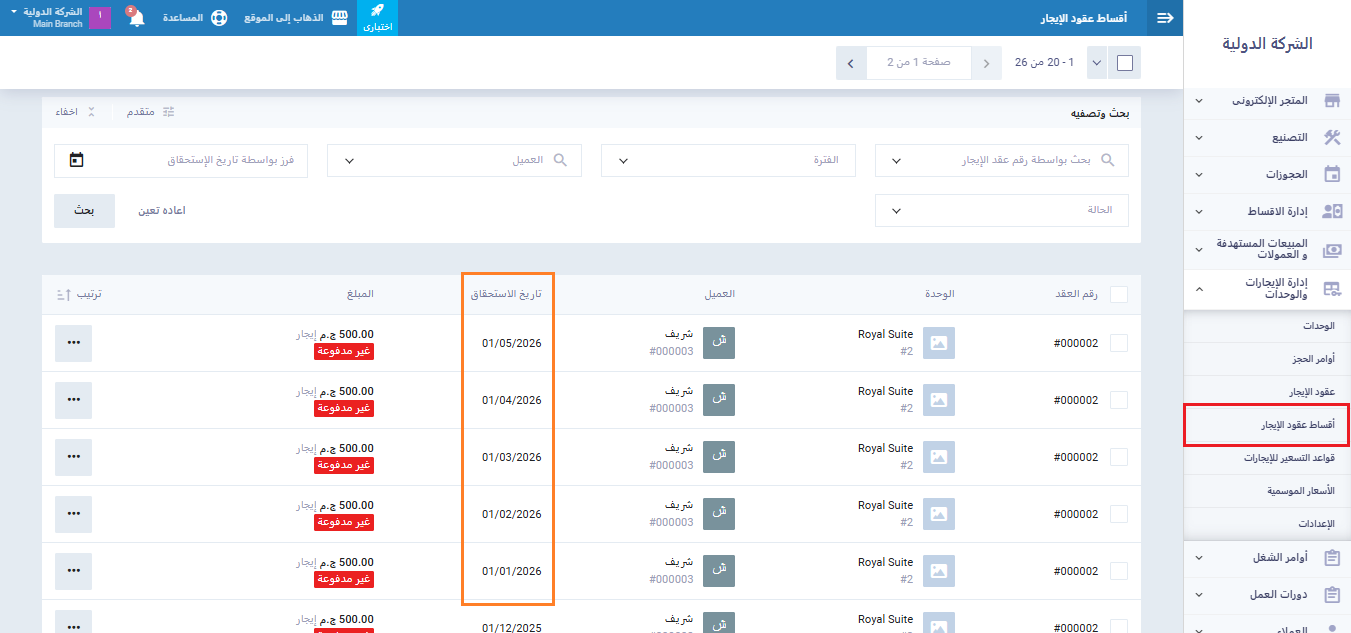Open the بحث بواسطة رقم عقد الإيجار dropdown

tap(1001, 160)
